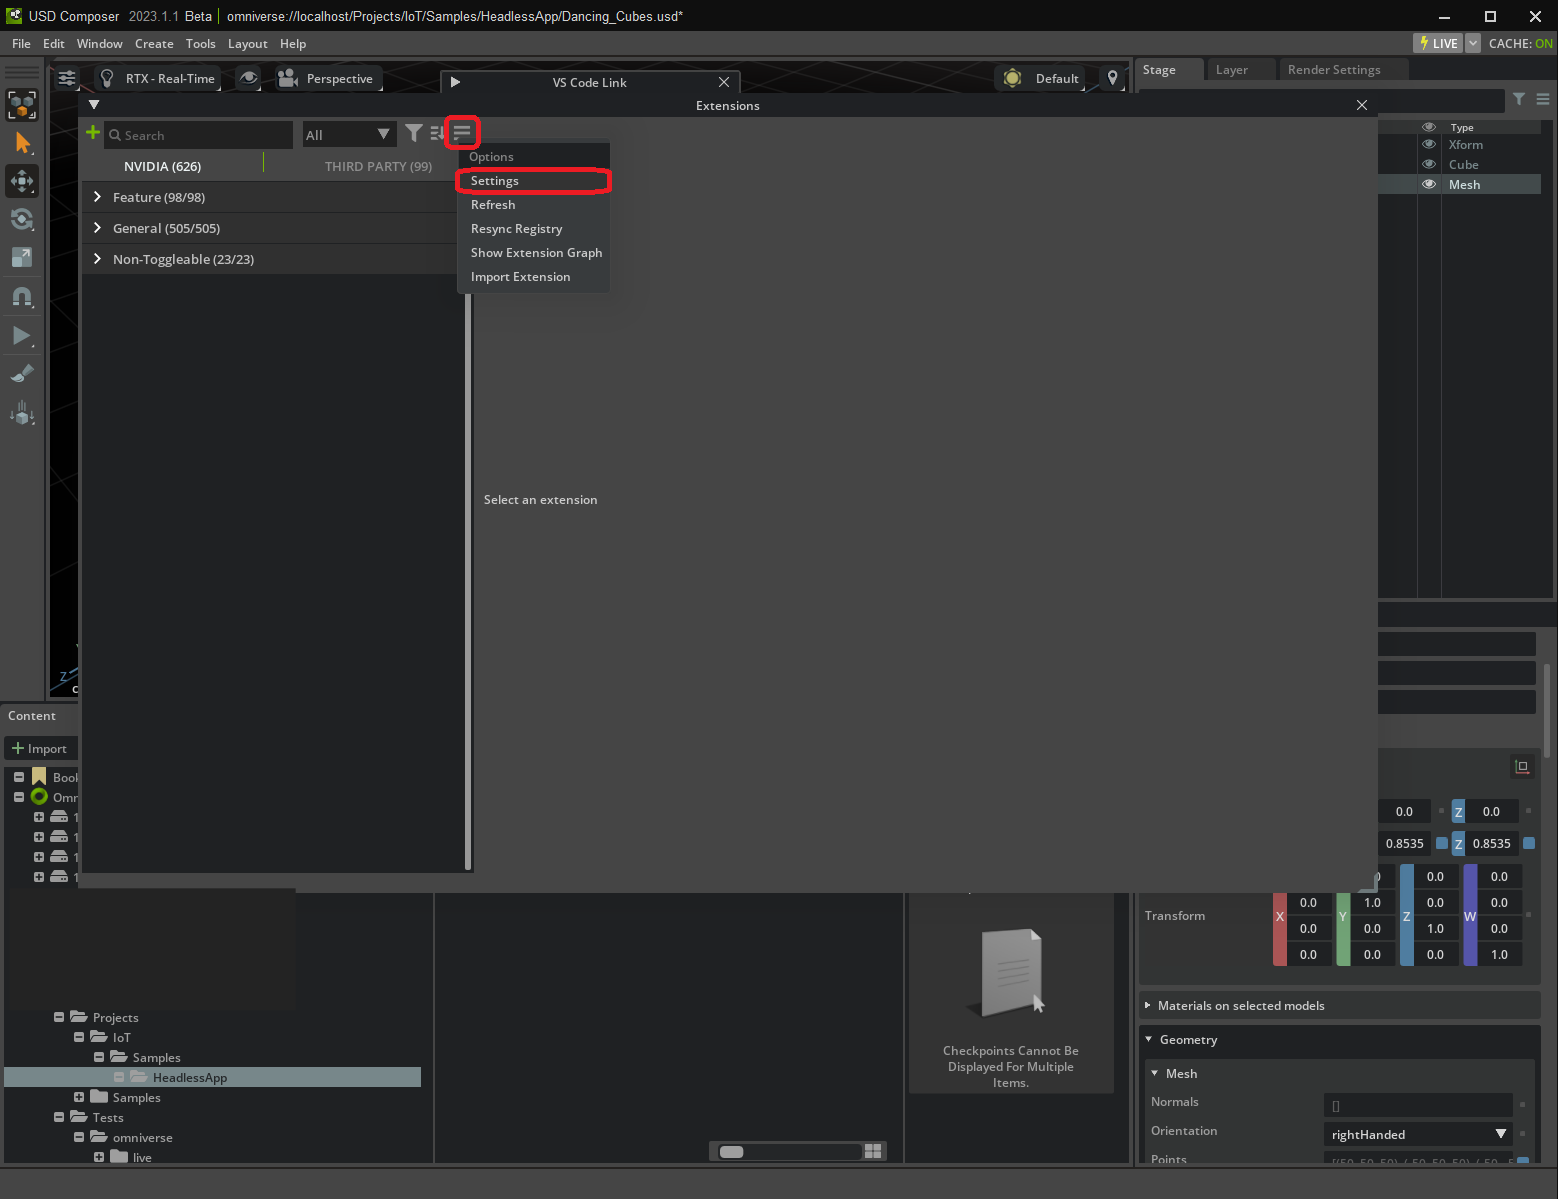This screenshot has height=1199, width=1558.
Task: Expand the Non-Toggleable (23/23) category
Action: 97,259
